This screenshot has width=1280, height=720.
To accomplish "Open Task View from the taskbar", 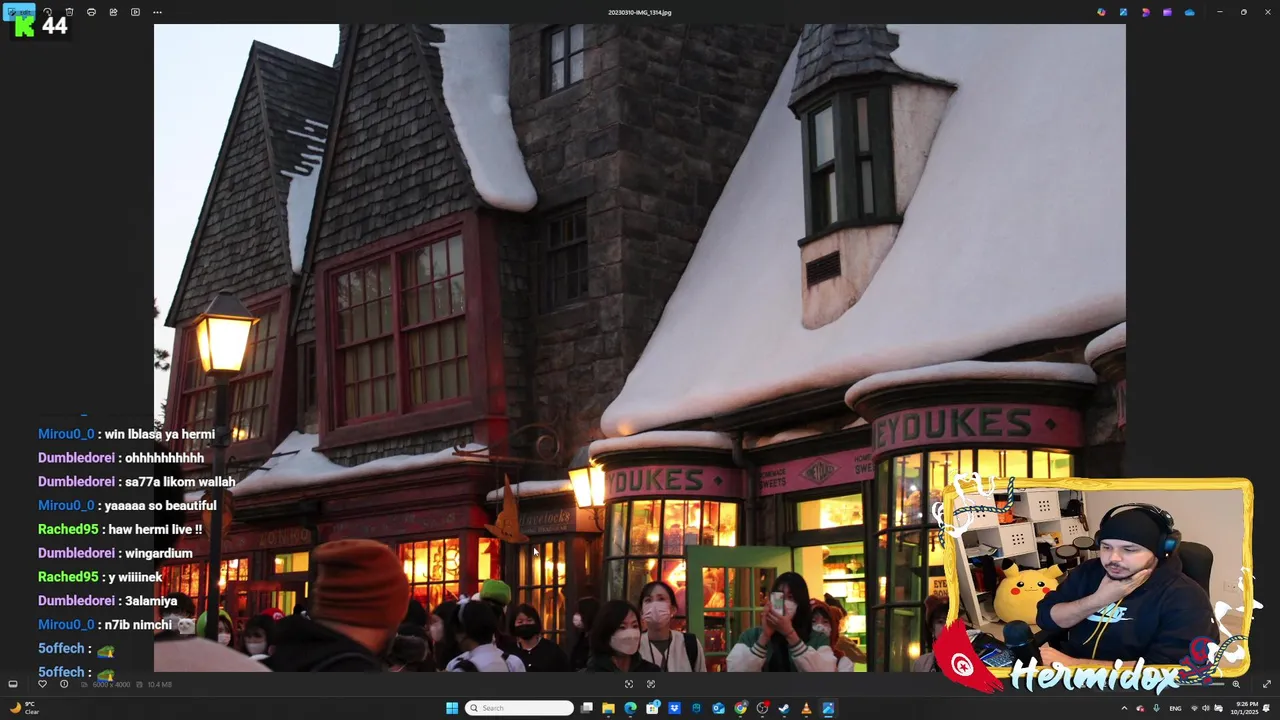I will (587, 708).
